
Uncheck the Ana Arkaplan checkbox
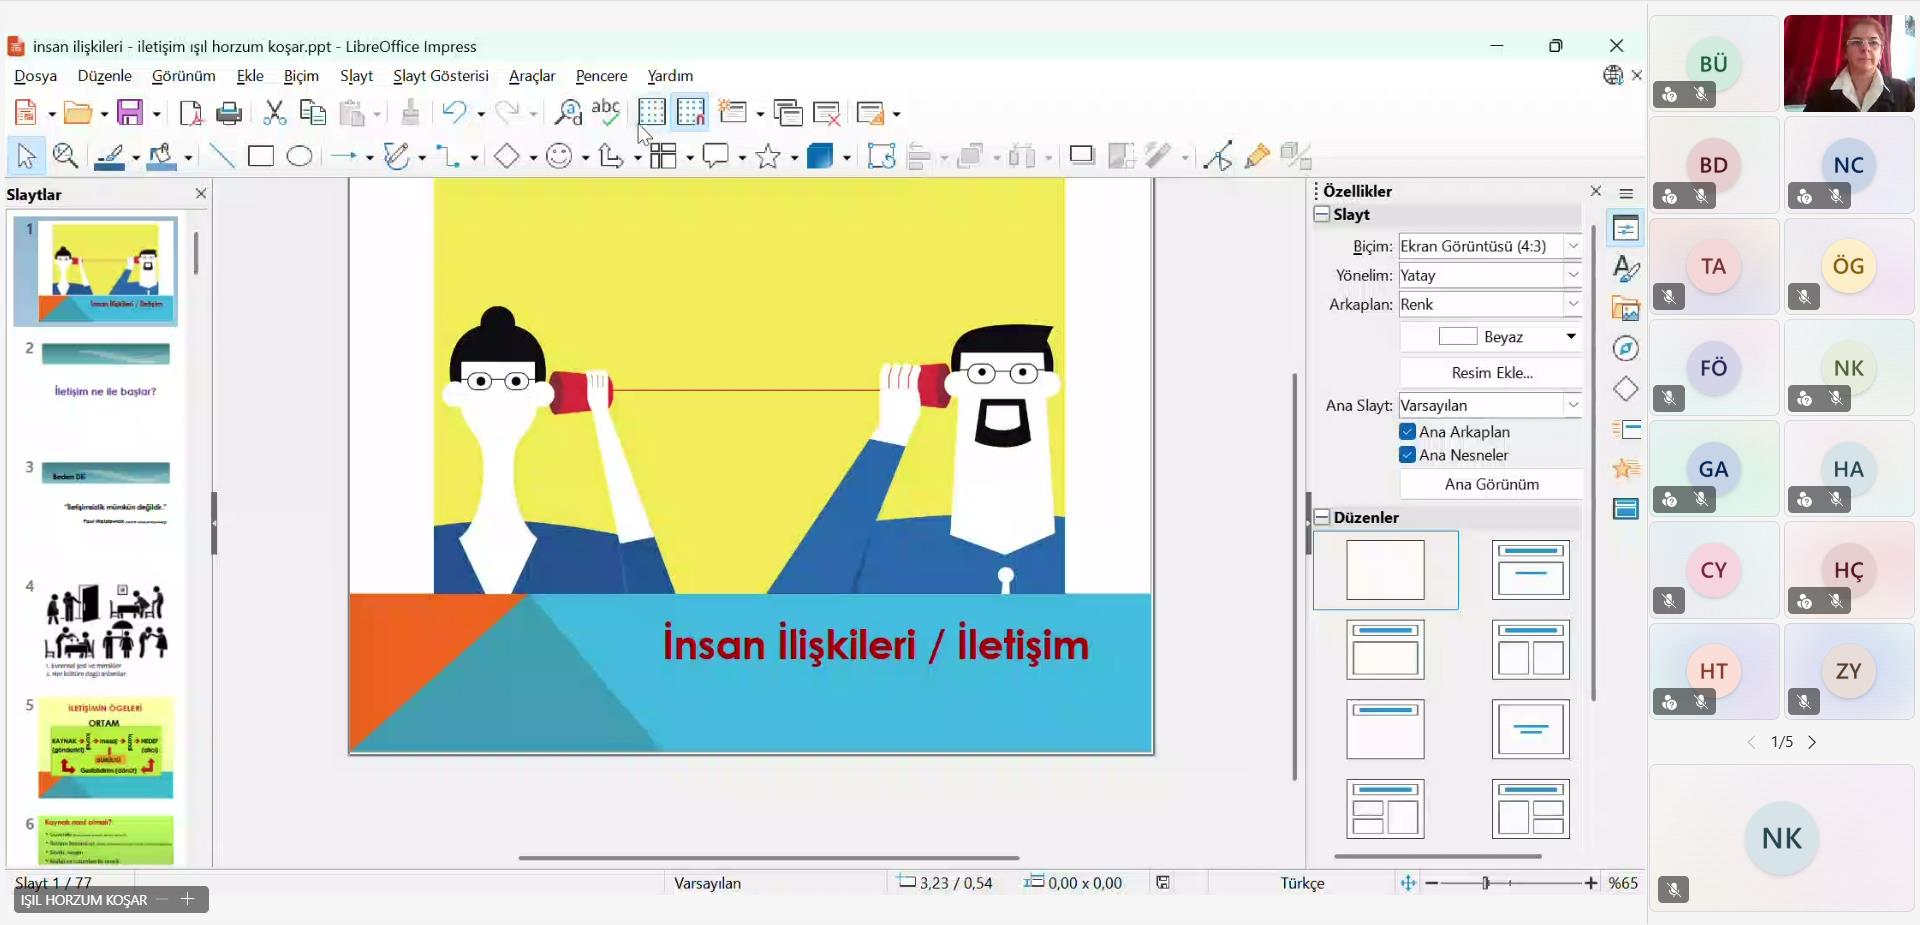1407,432
